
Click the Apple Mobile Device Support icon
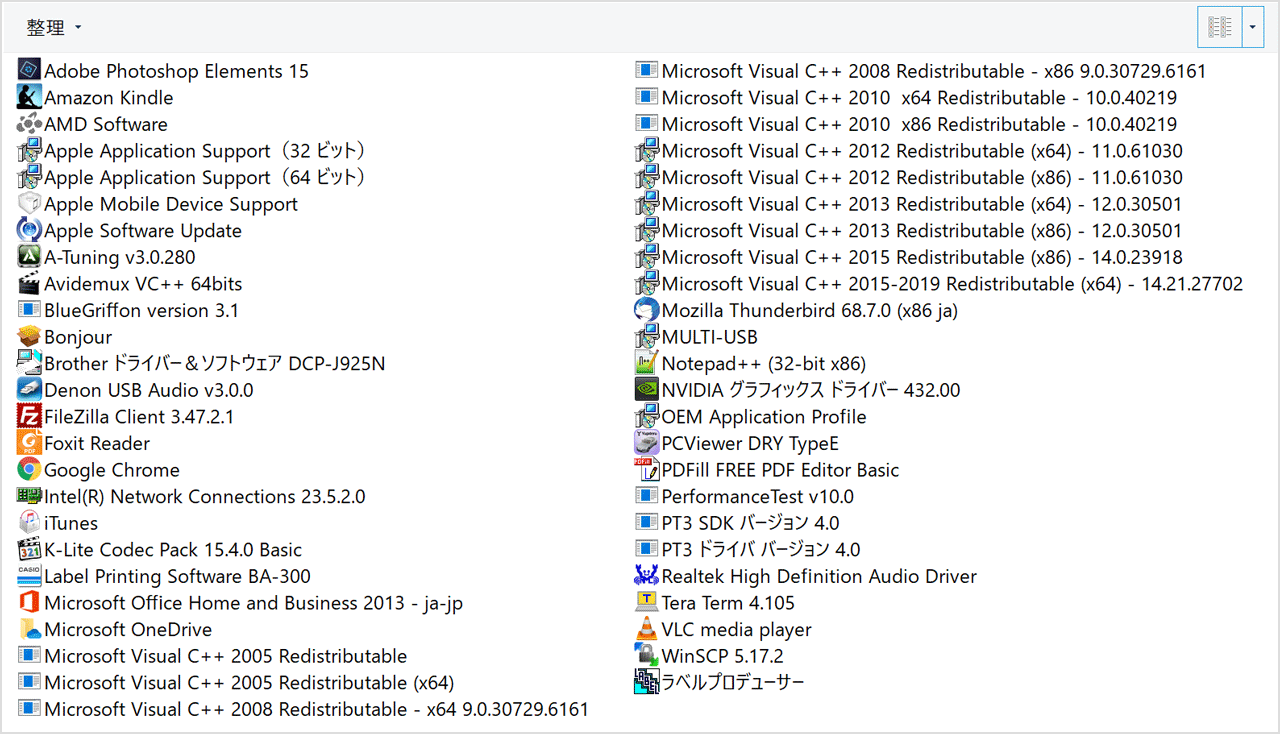29,203
